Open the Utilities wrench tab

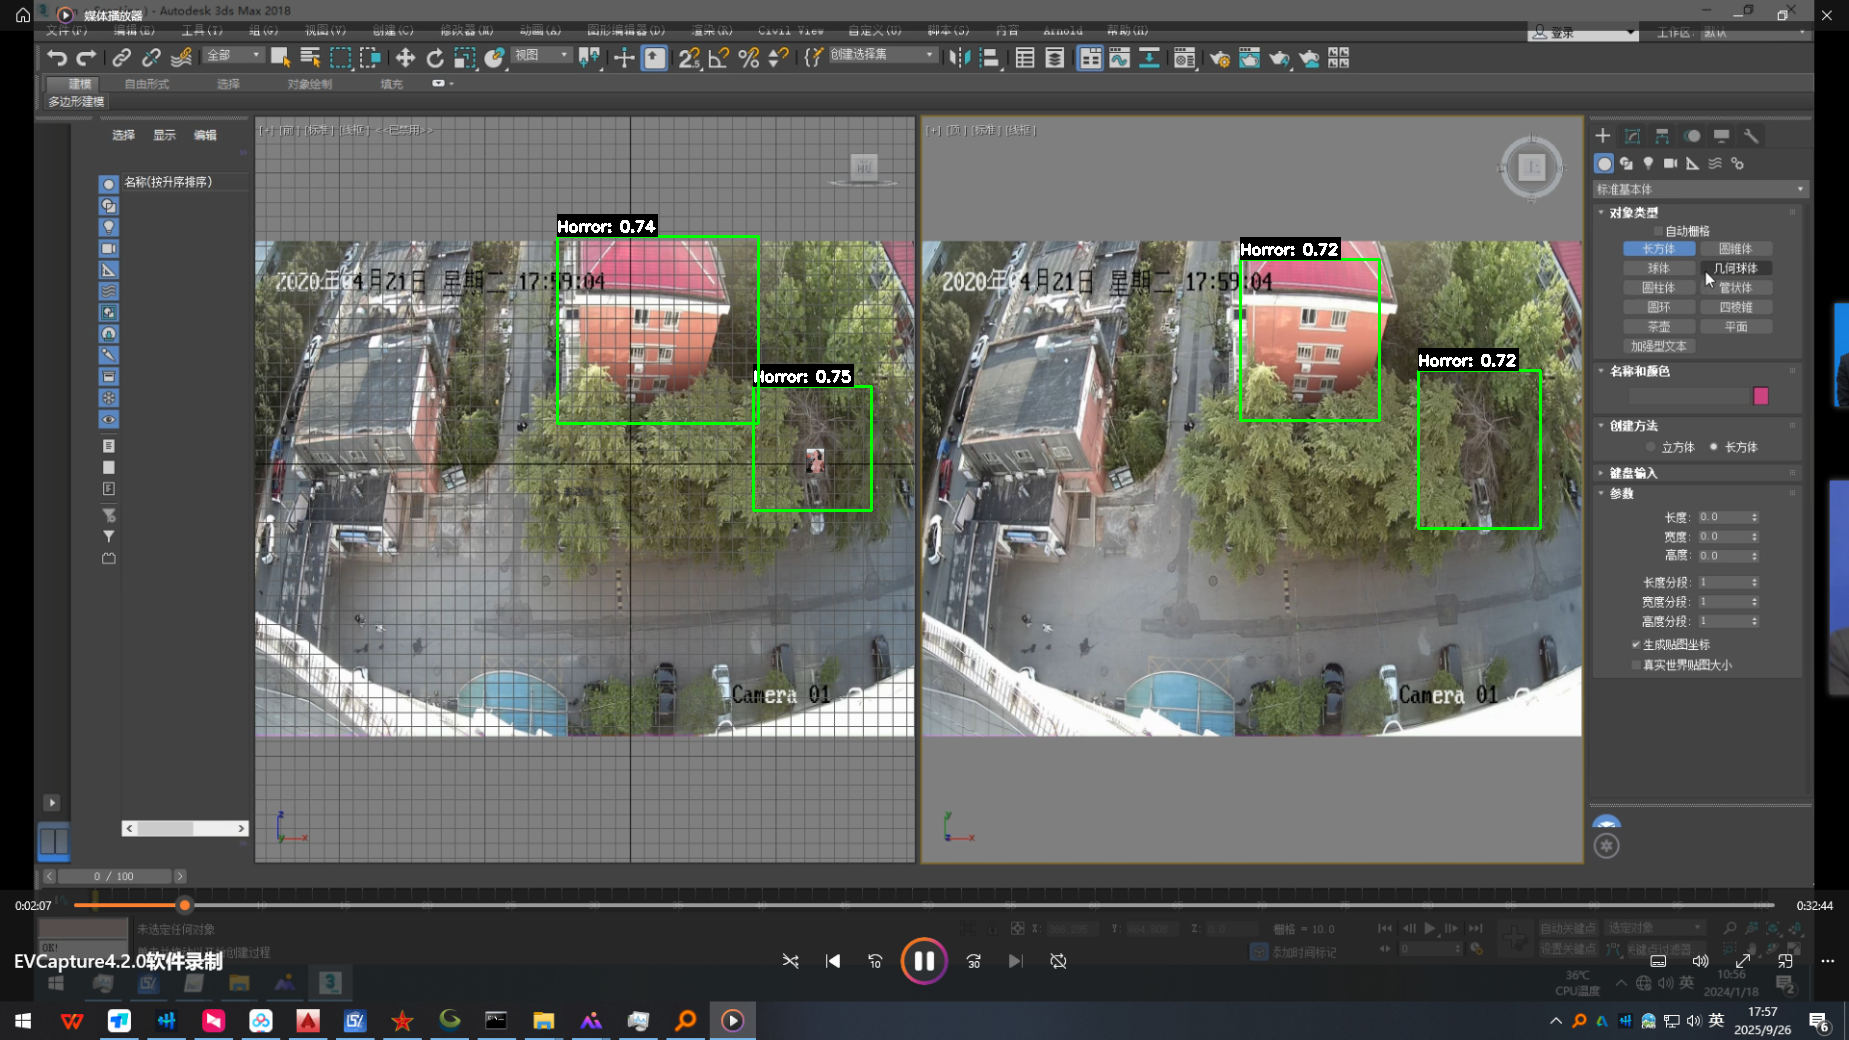[x=1751, y=136]
